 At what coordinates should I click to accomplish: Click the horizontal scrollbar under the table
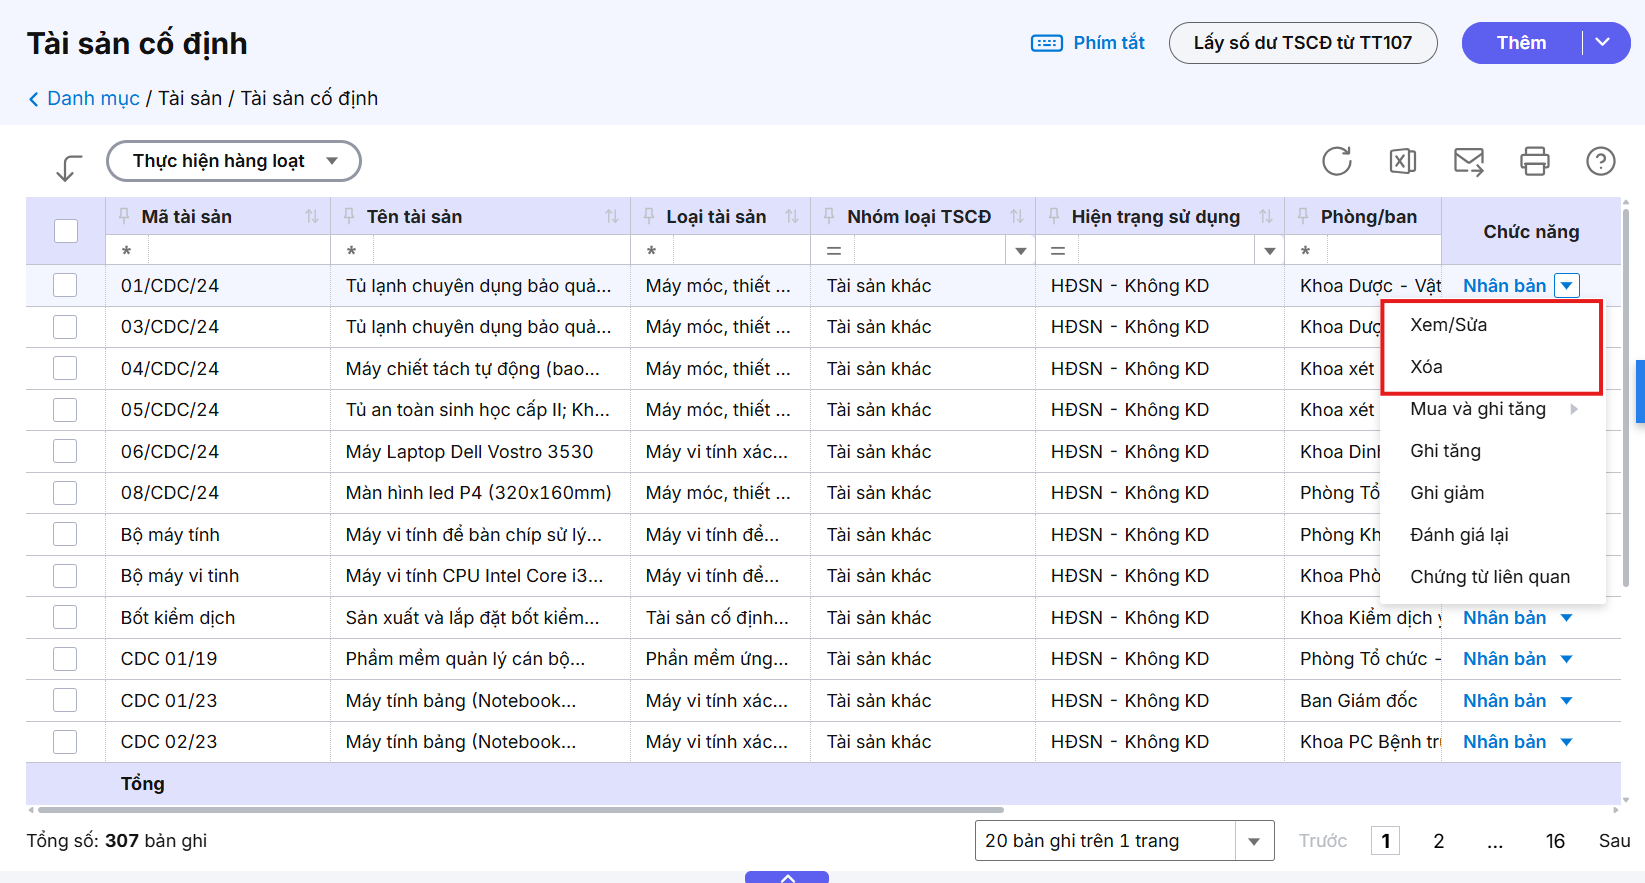coord(520,810)
